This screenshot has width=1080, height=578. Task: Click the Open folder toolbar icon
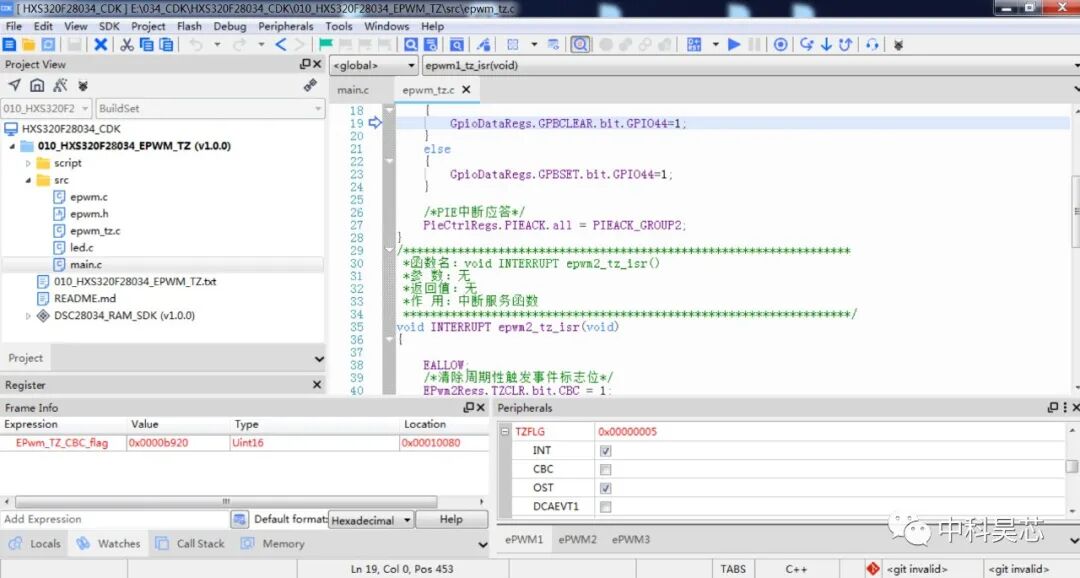pyautogui.click(x=29, y=45)
